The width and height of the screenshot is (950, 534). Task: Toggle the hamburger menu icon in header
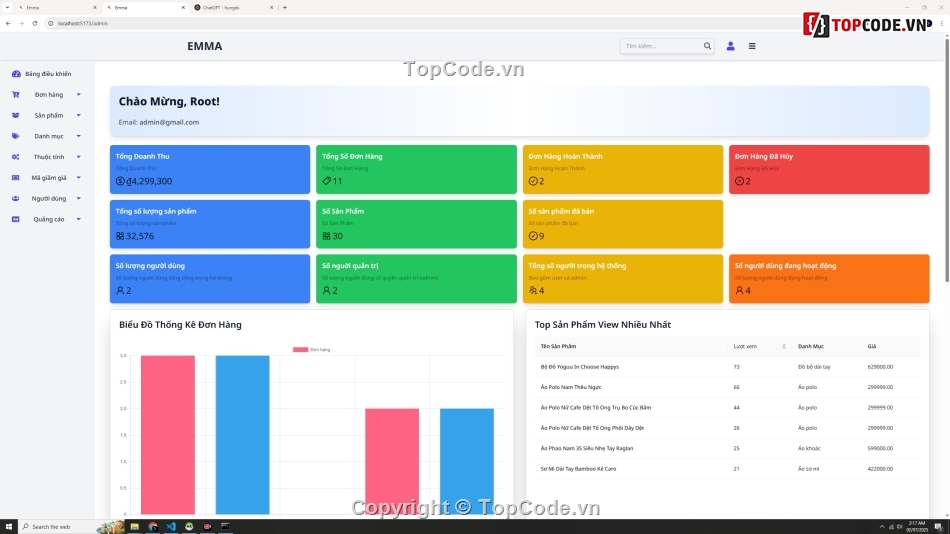[x=752, y=46]
